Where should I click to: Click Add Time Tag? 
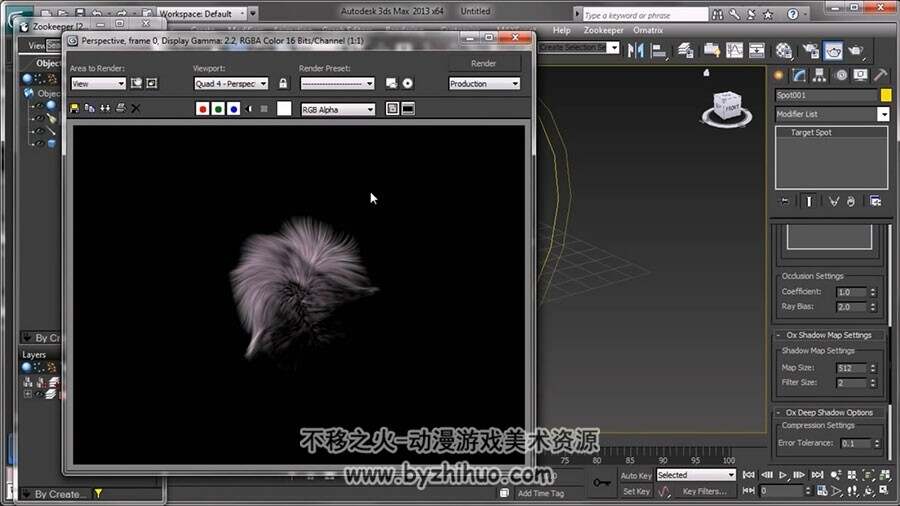pyautogui.click(x=541, y=493)
